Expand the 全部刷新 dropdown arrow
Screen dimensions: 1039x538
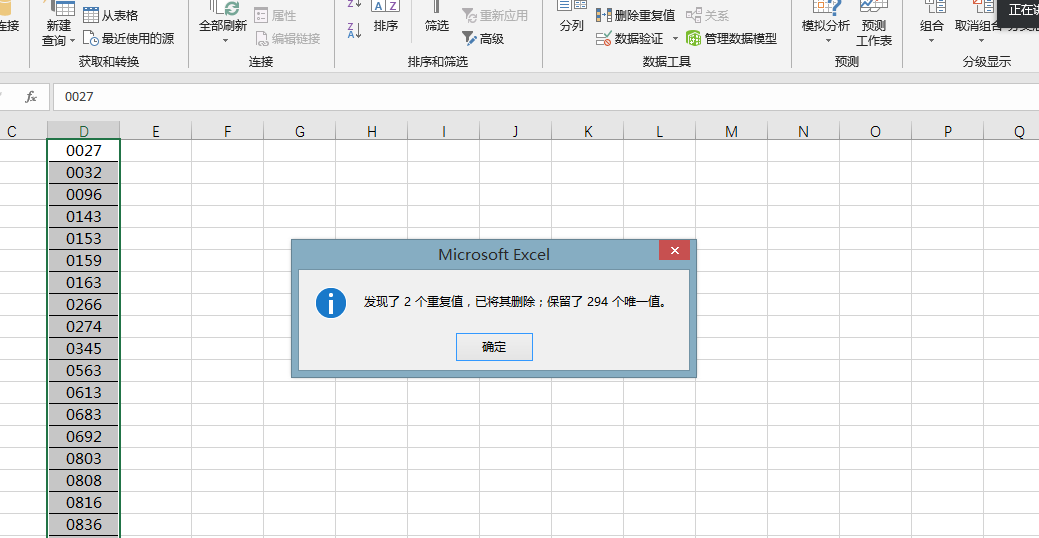(x=224, y=41)
